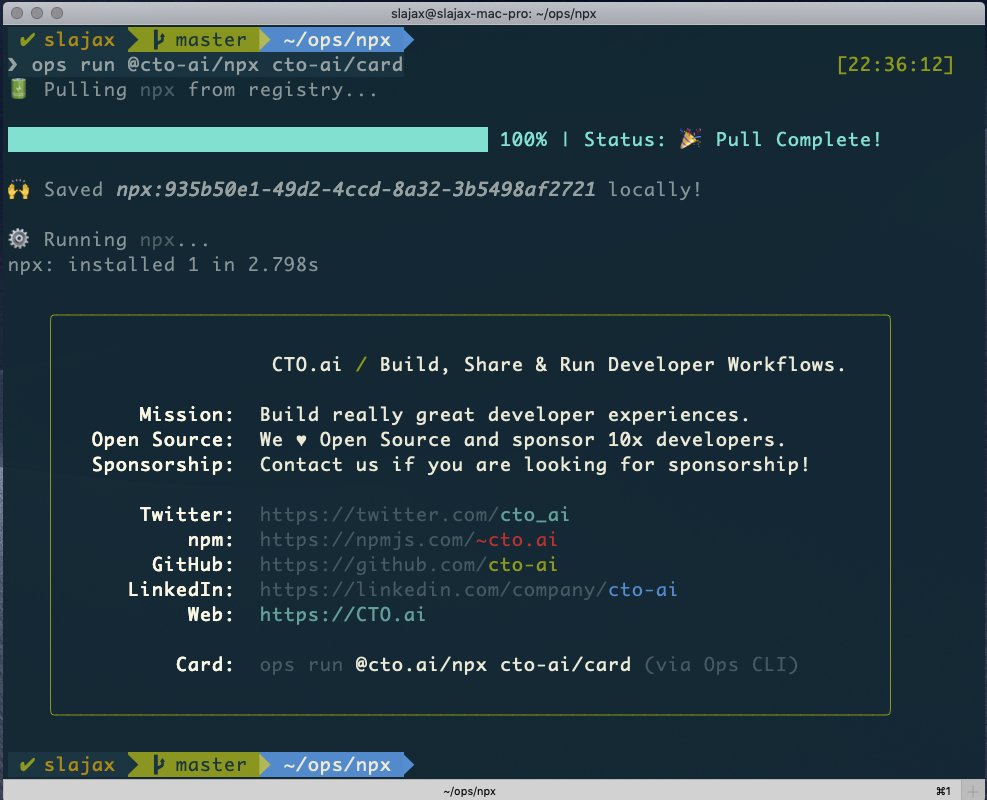
Task: Click '(via Ops CLI)' text
Action: point(721,665)
